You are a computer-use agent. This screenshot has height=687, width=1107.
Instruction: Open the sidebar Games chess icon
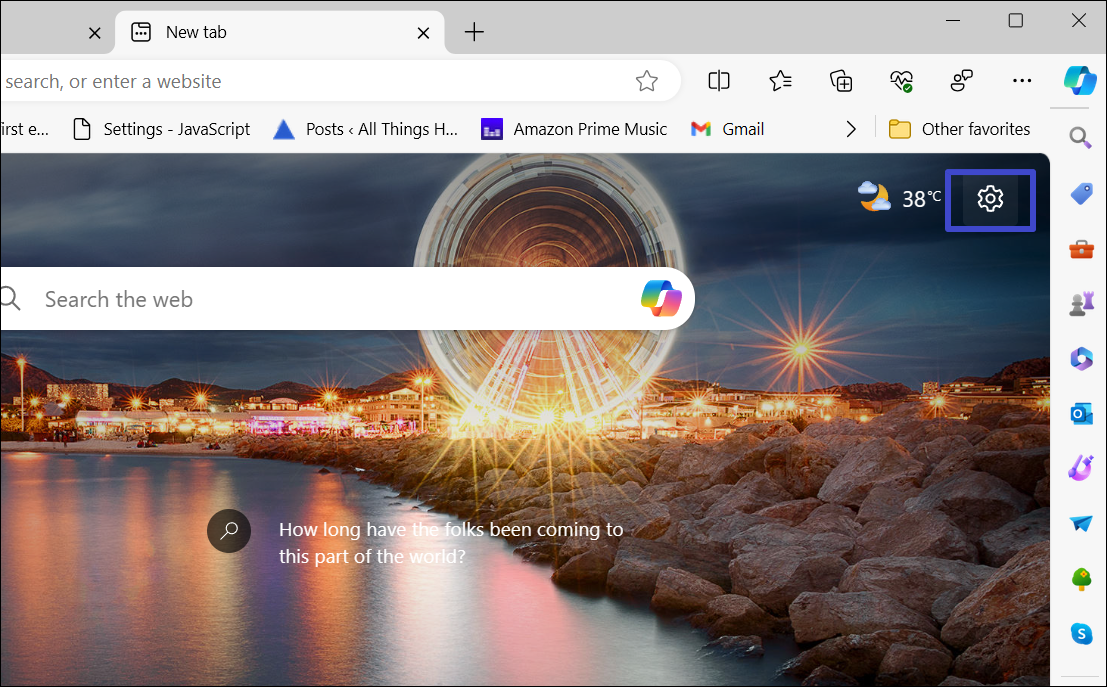(x=1081, y=304)
